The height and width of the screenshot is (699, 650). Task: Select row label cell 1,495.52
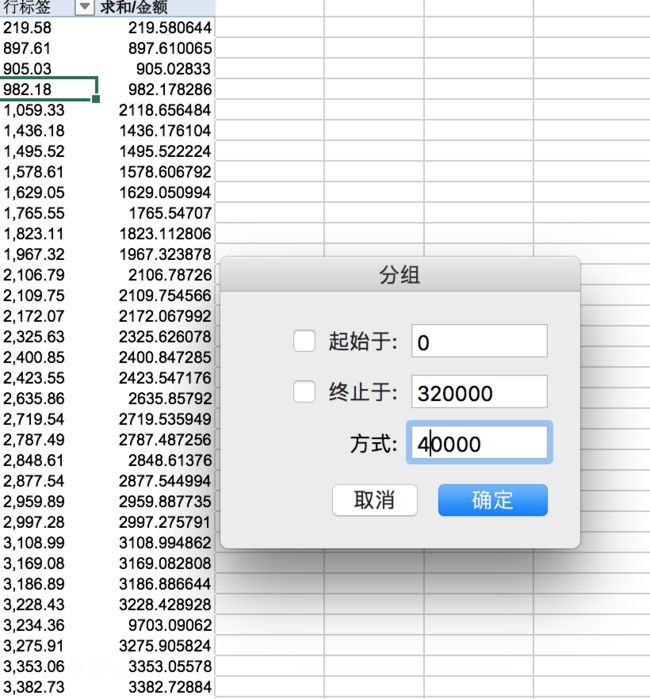tap(49, 151)
